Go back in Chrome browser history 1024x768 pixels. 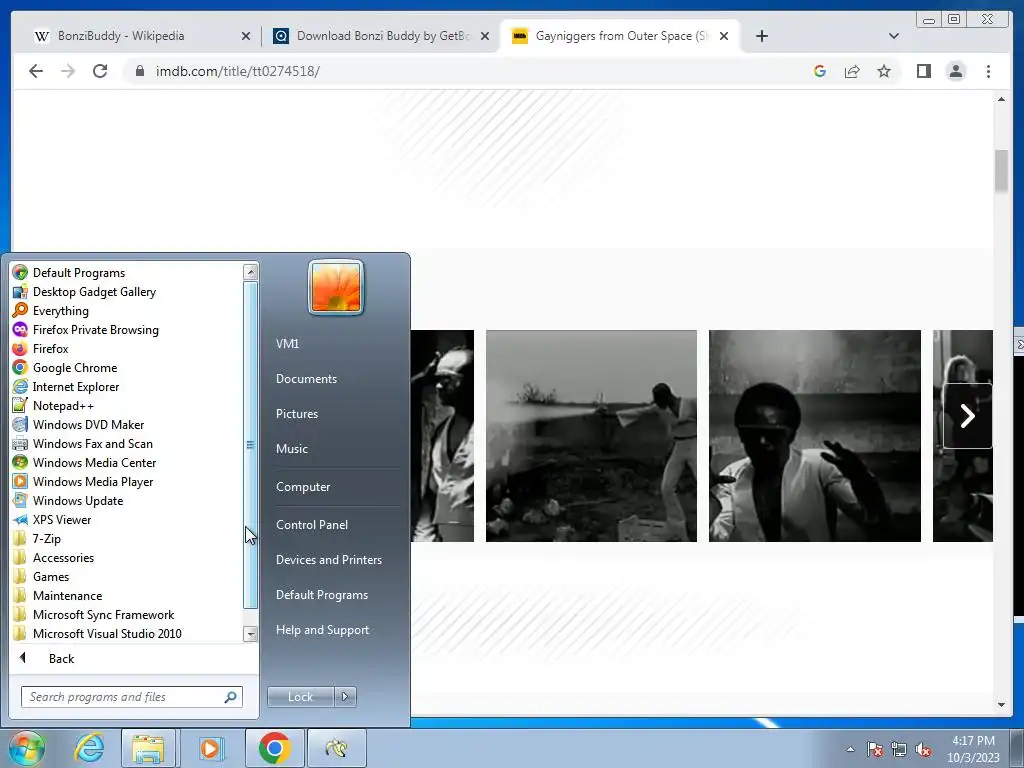pyautogui.click(x=36, y=71)
